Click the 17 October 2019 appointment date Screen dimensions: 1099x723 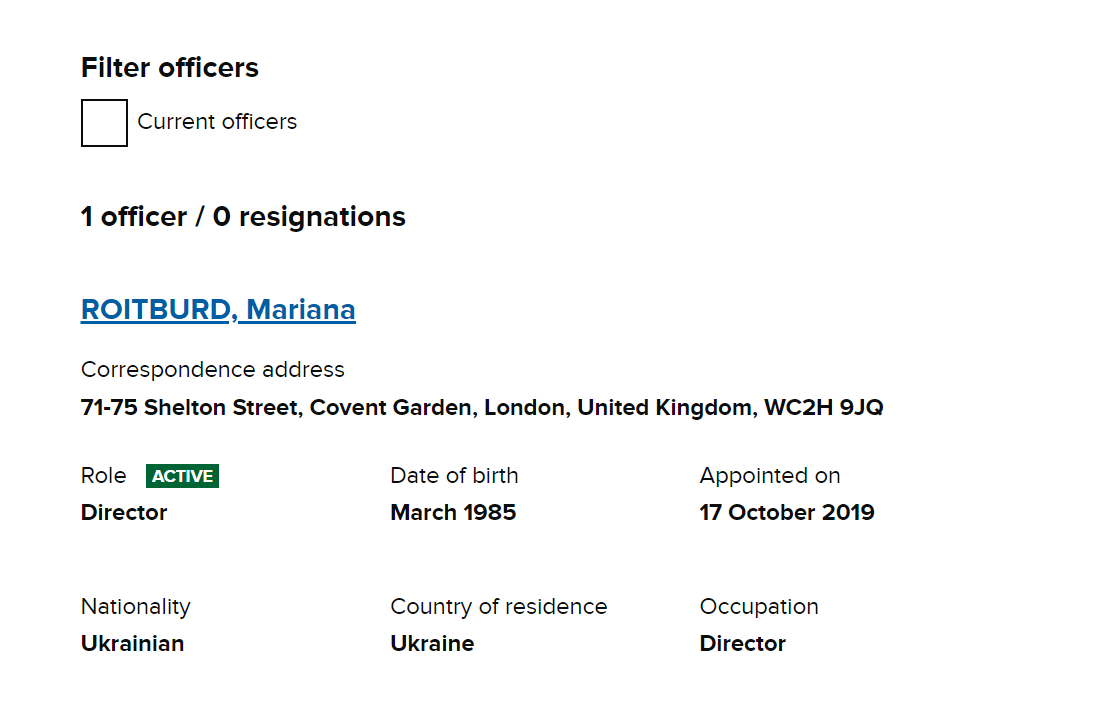[787, 512]
